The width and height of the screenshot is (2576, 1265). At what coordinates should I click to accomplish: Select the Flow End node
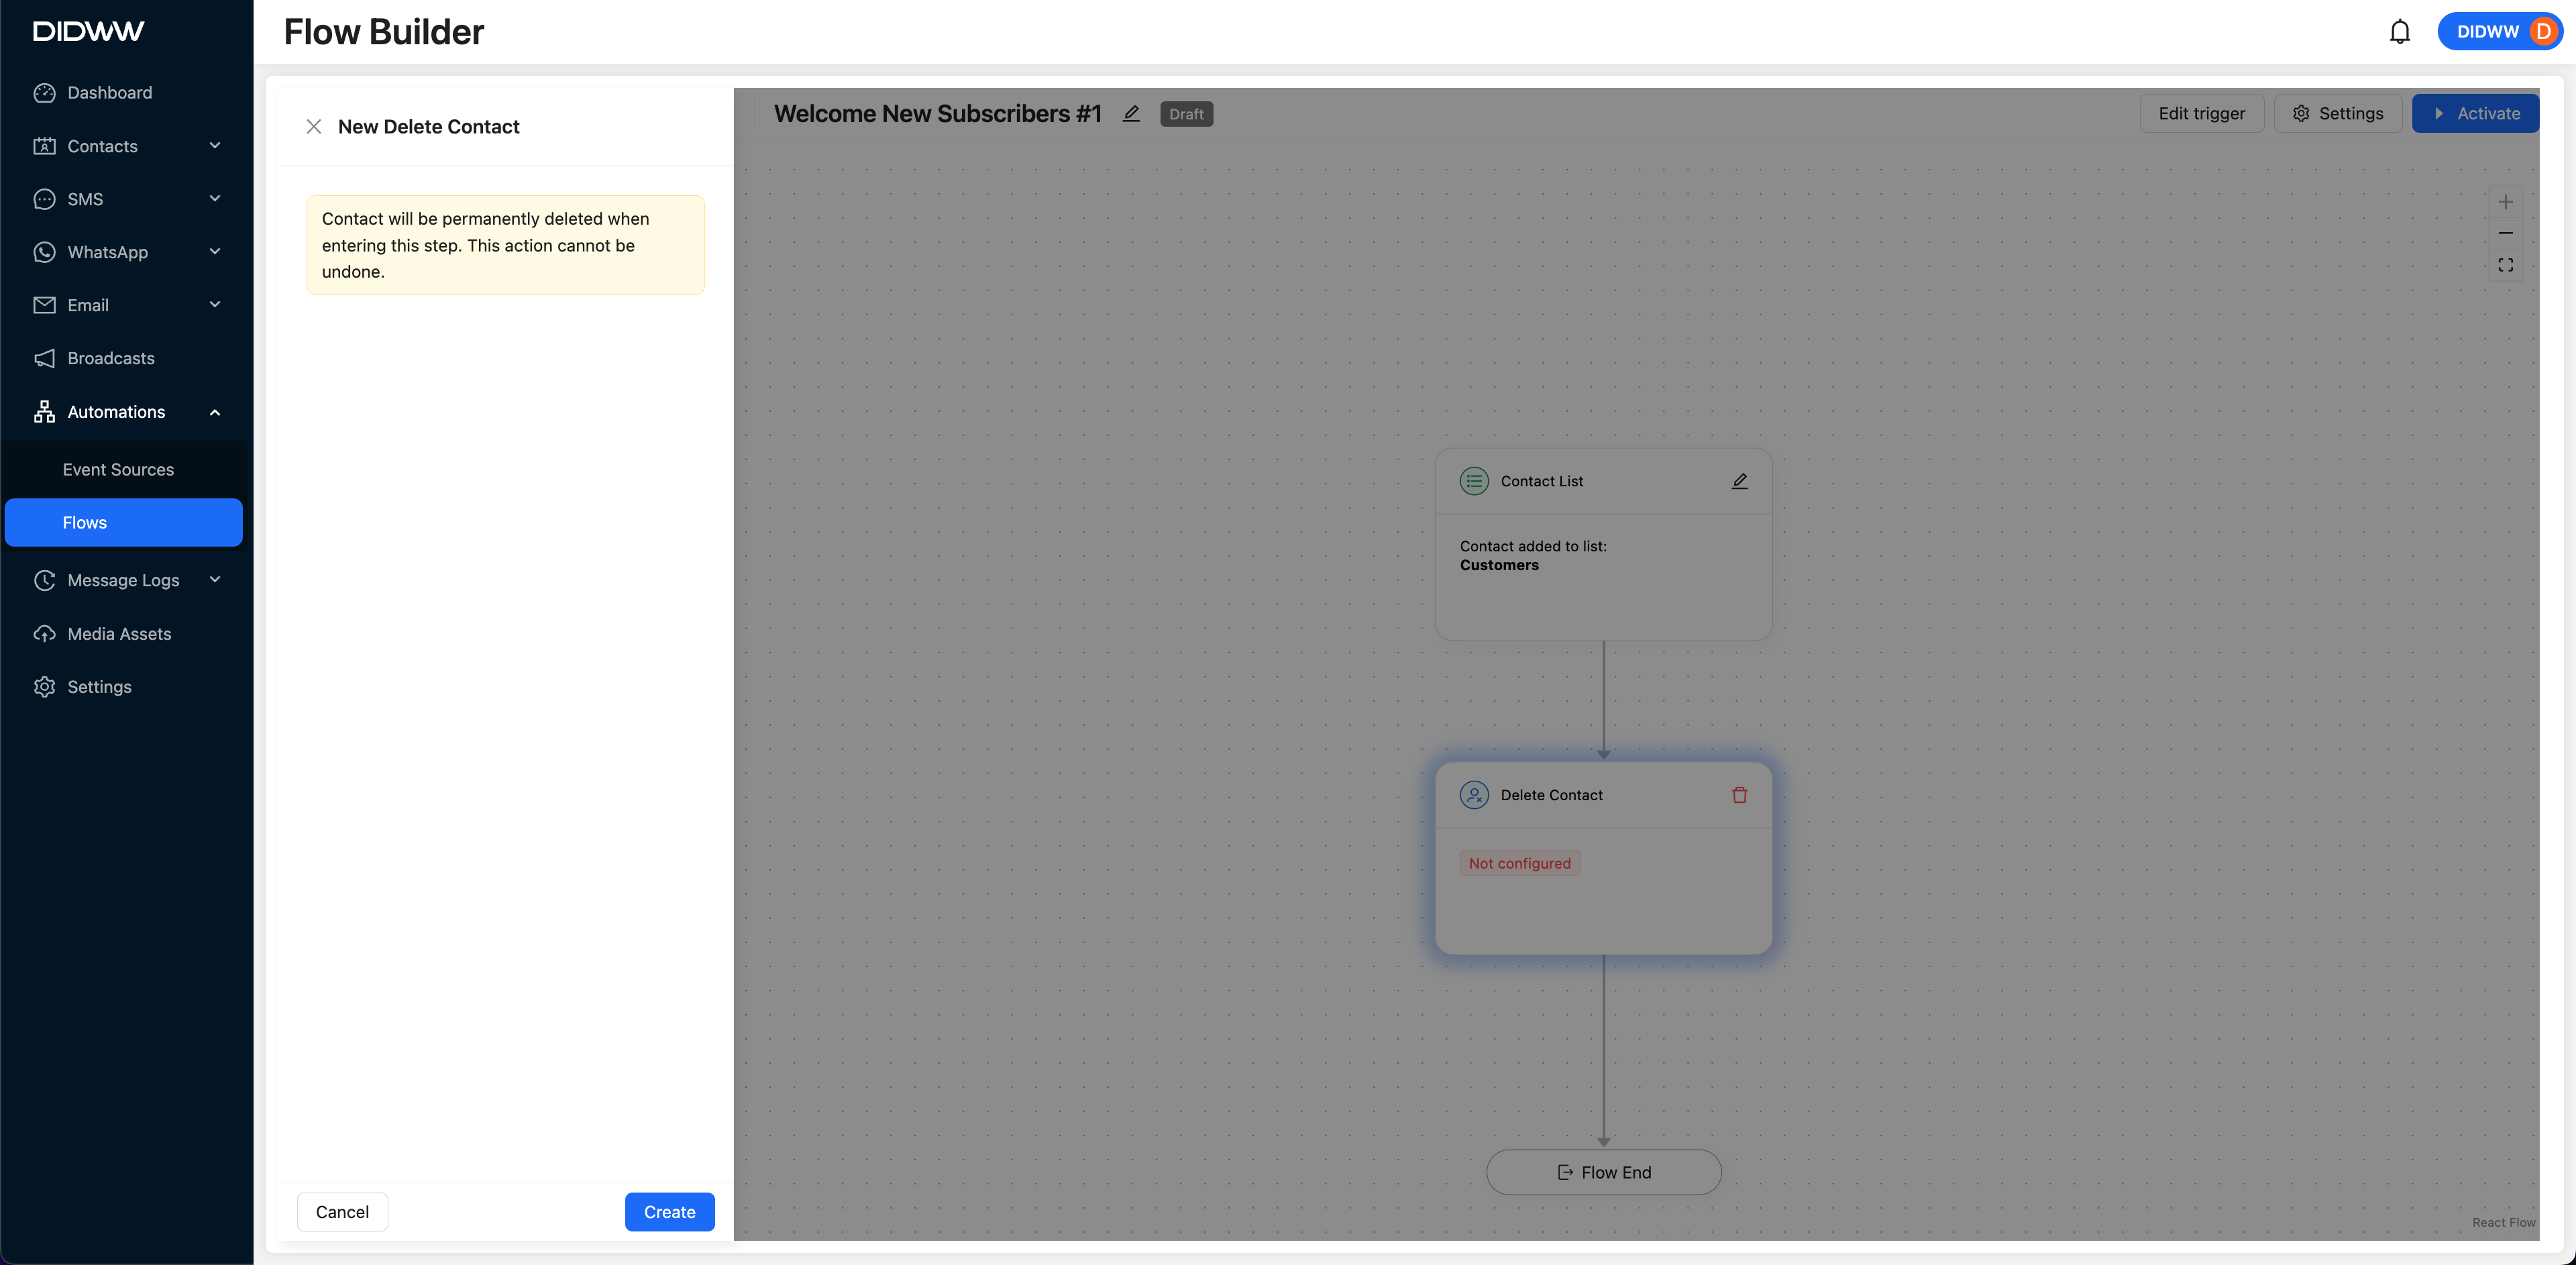[1603, 1172]
